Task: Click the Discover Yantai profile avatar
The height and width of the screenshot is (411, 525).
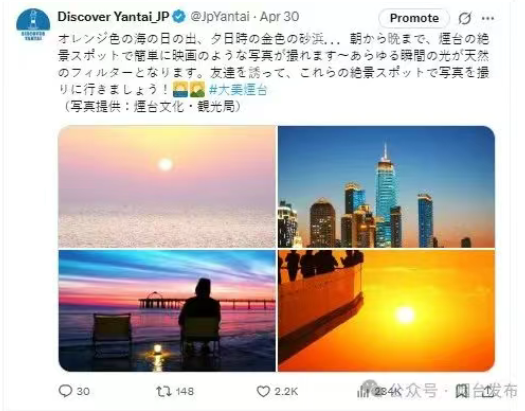Action: pyautogui.click(x=33, y=25)
